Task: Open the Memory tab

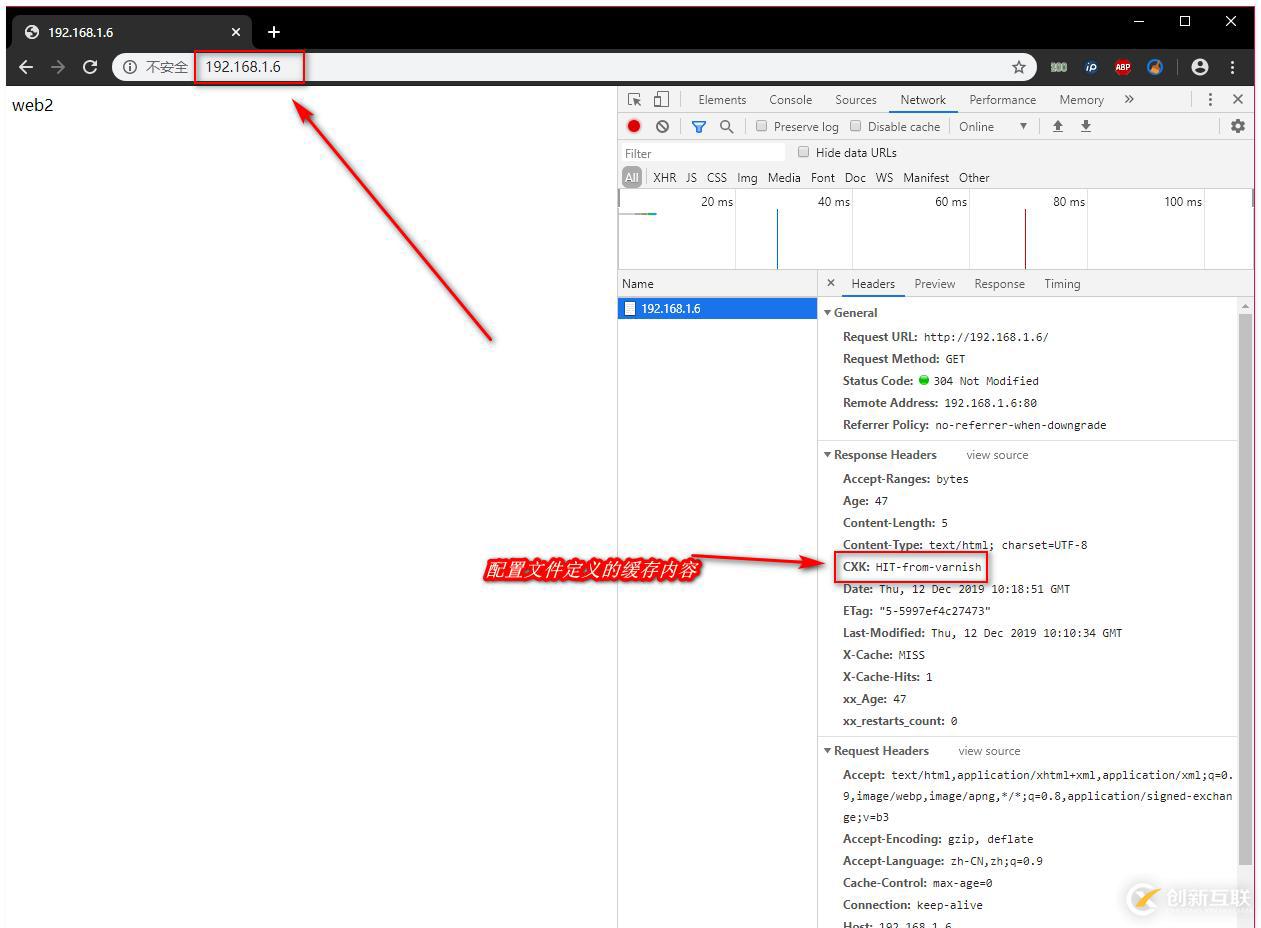Action: pyautogui.click(x=1081, y=99)
